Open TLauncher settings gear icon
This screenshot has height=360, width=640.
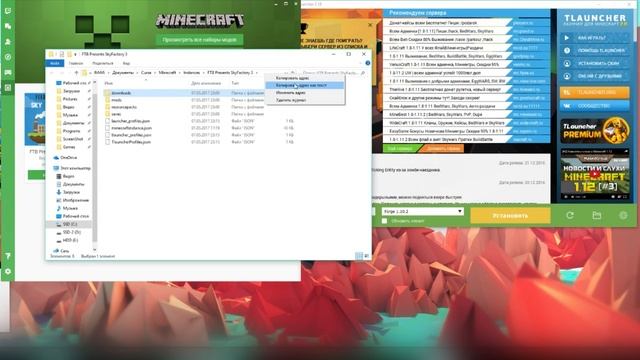(623, 215)
